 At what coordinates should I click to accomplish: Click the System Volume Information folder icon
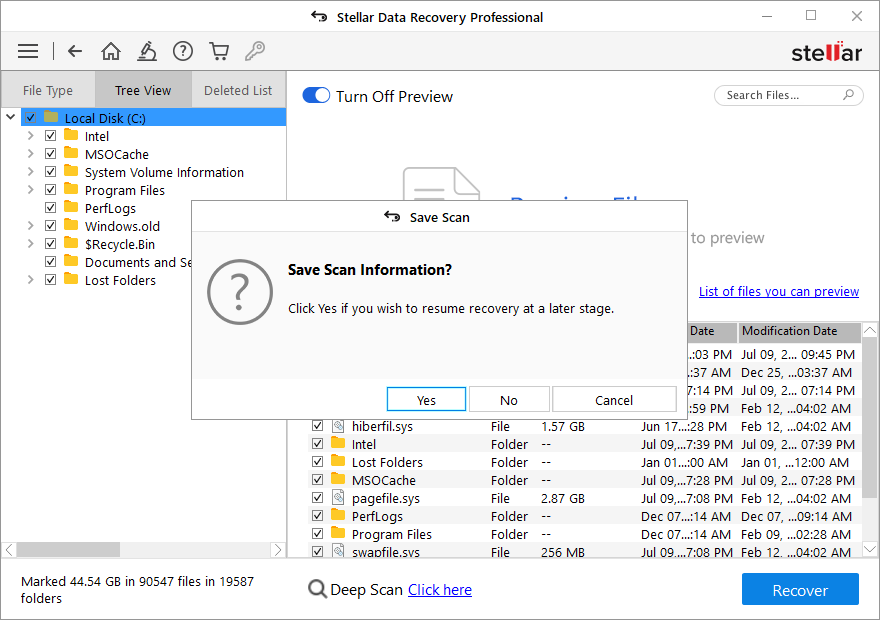[71, 171]
